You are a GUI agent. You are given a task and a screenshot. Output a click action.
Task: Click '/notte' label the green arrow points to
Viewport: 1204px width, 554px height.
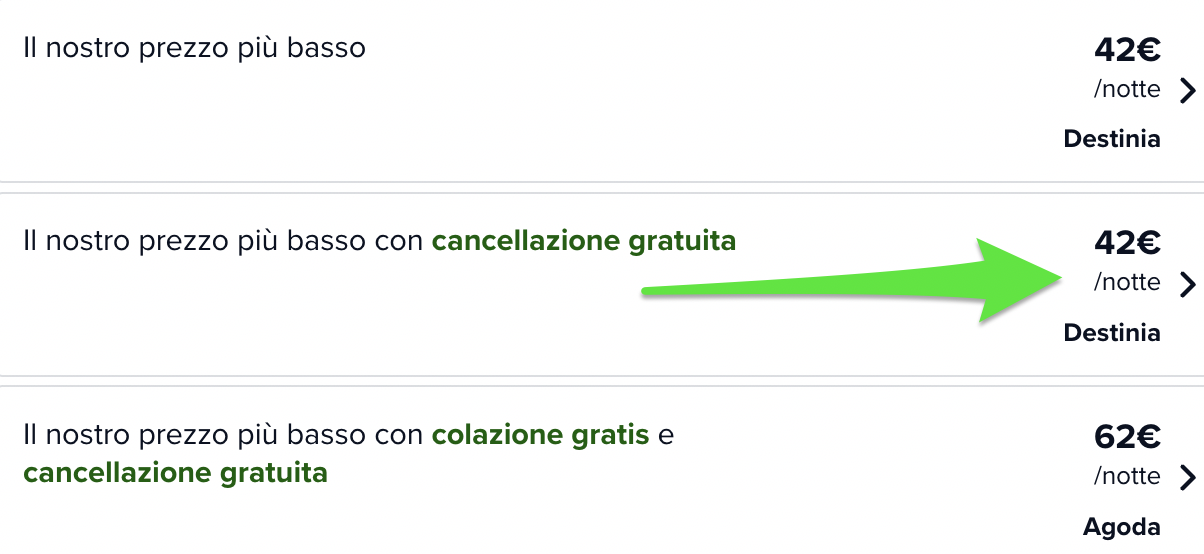(1127, 283)
